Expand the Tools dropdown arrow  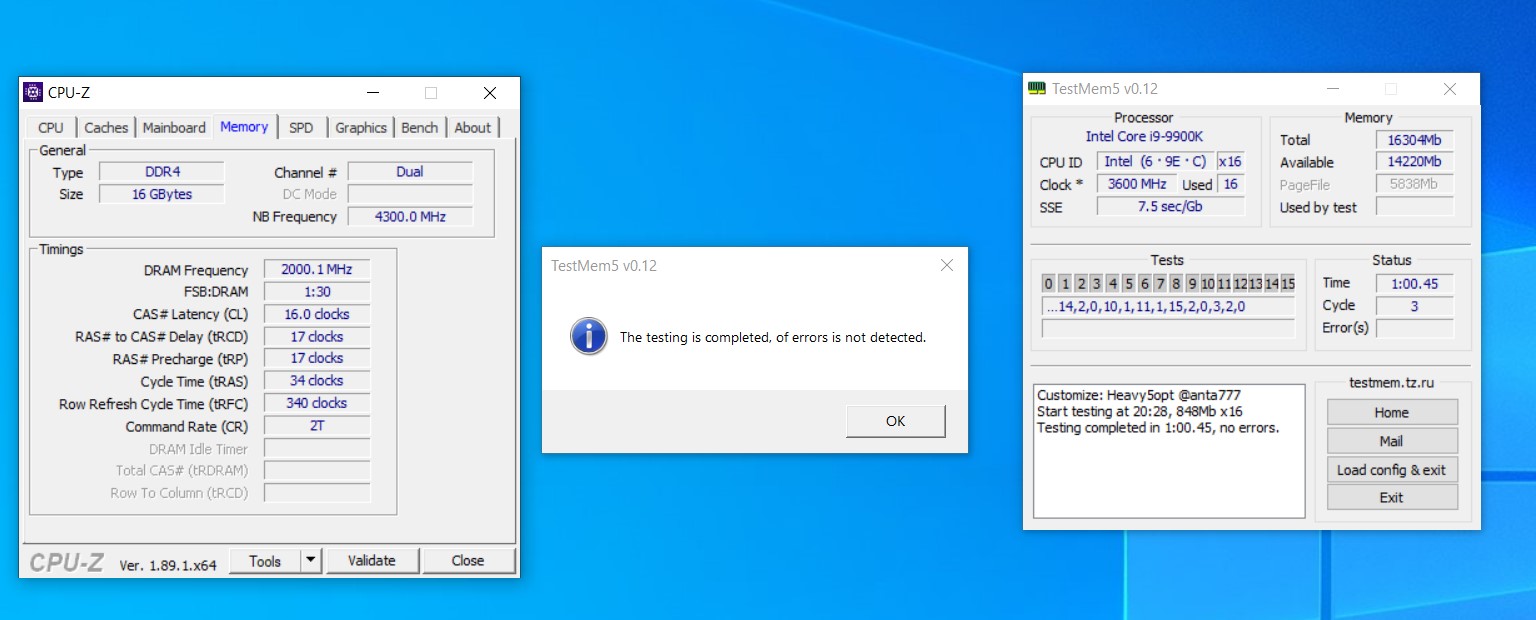311,561
